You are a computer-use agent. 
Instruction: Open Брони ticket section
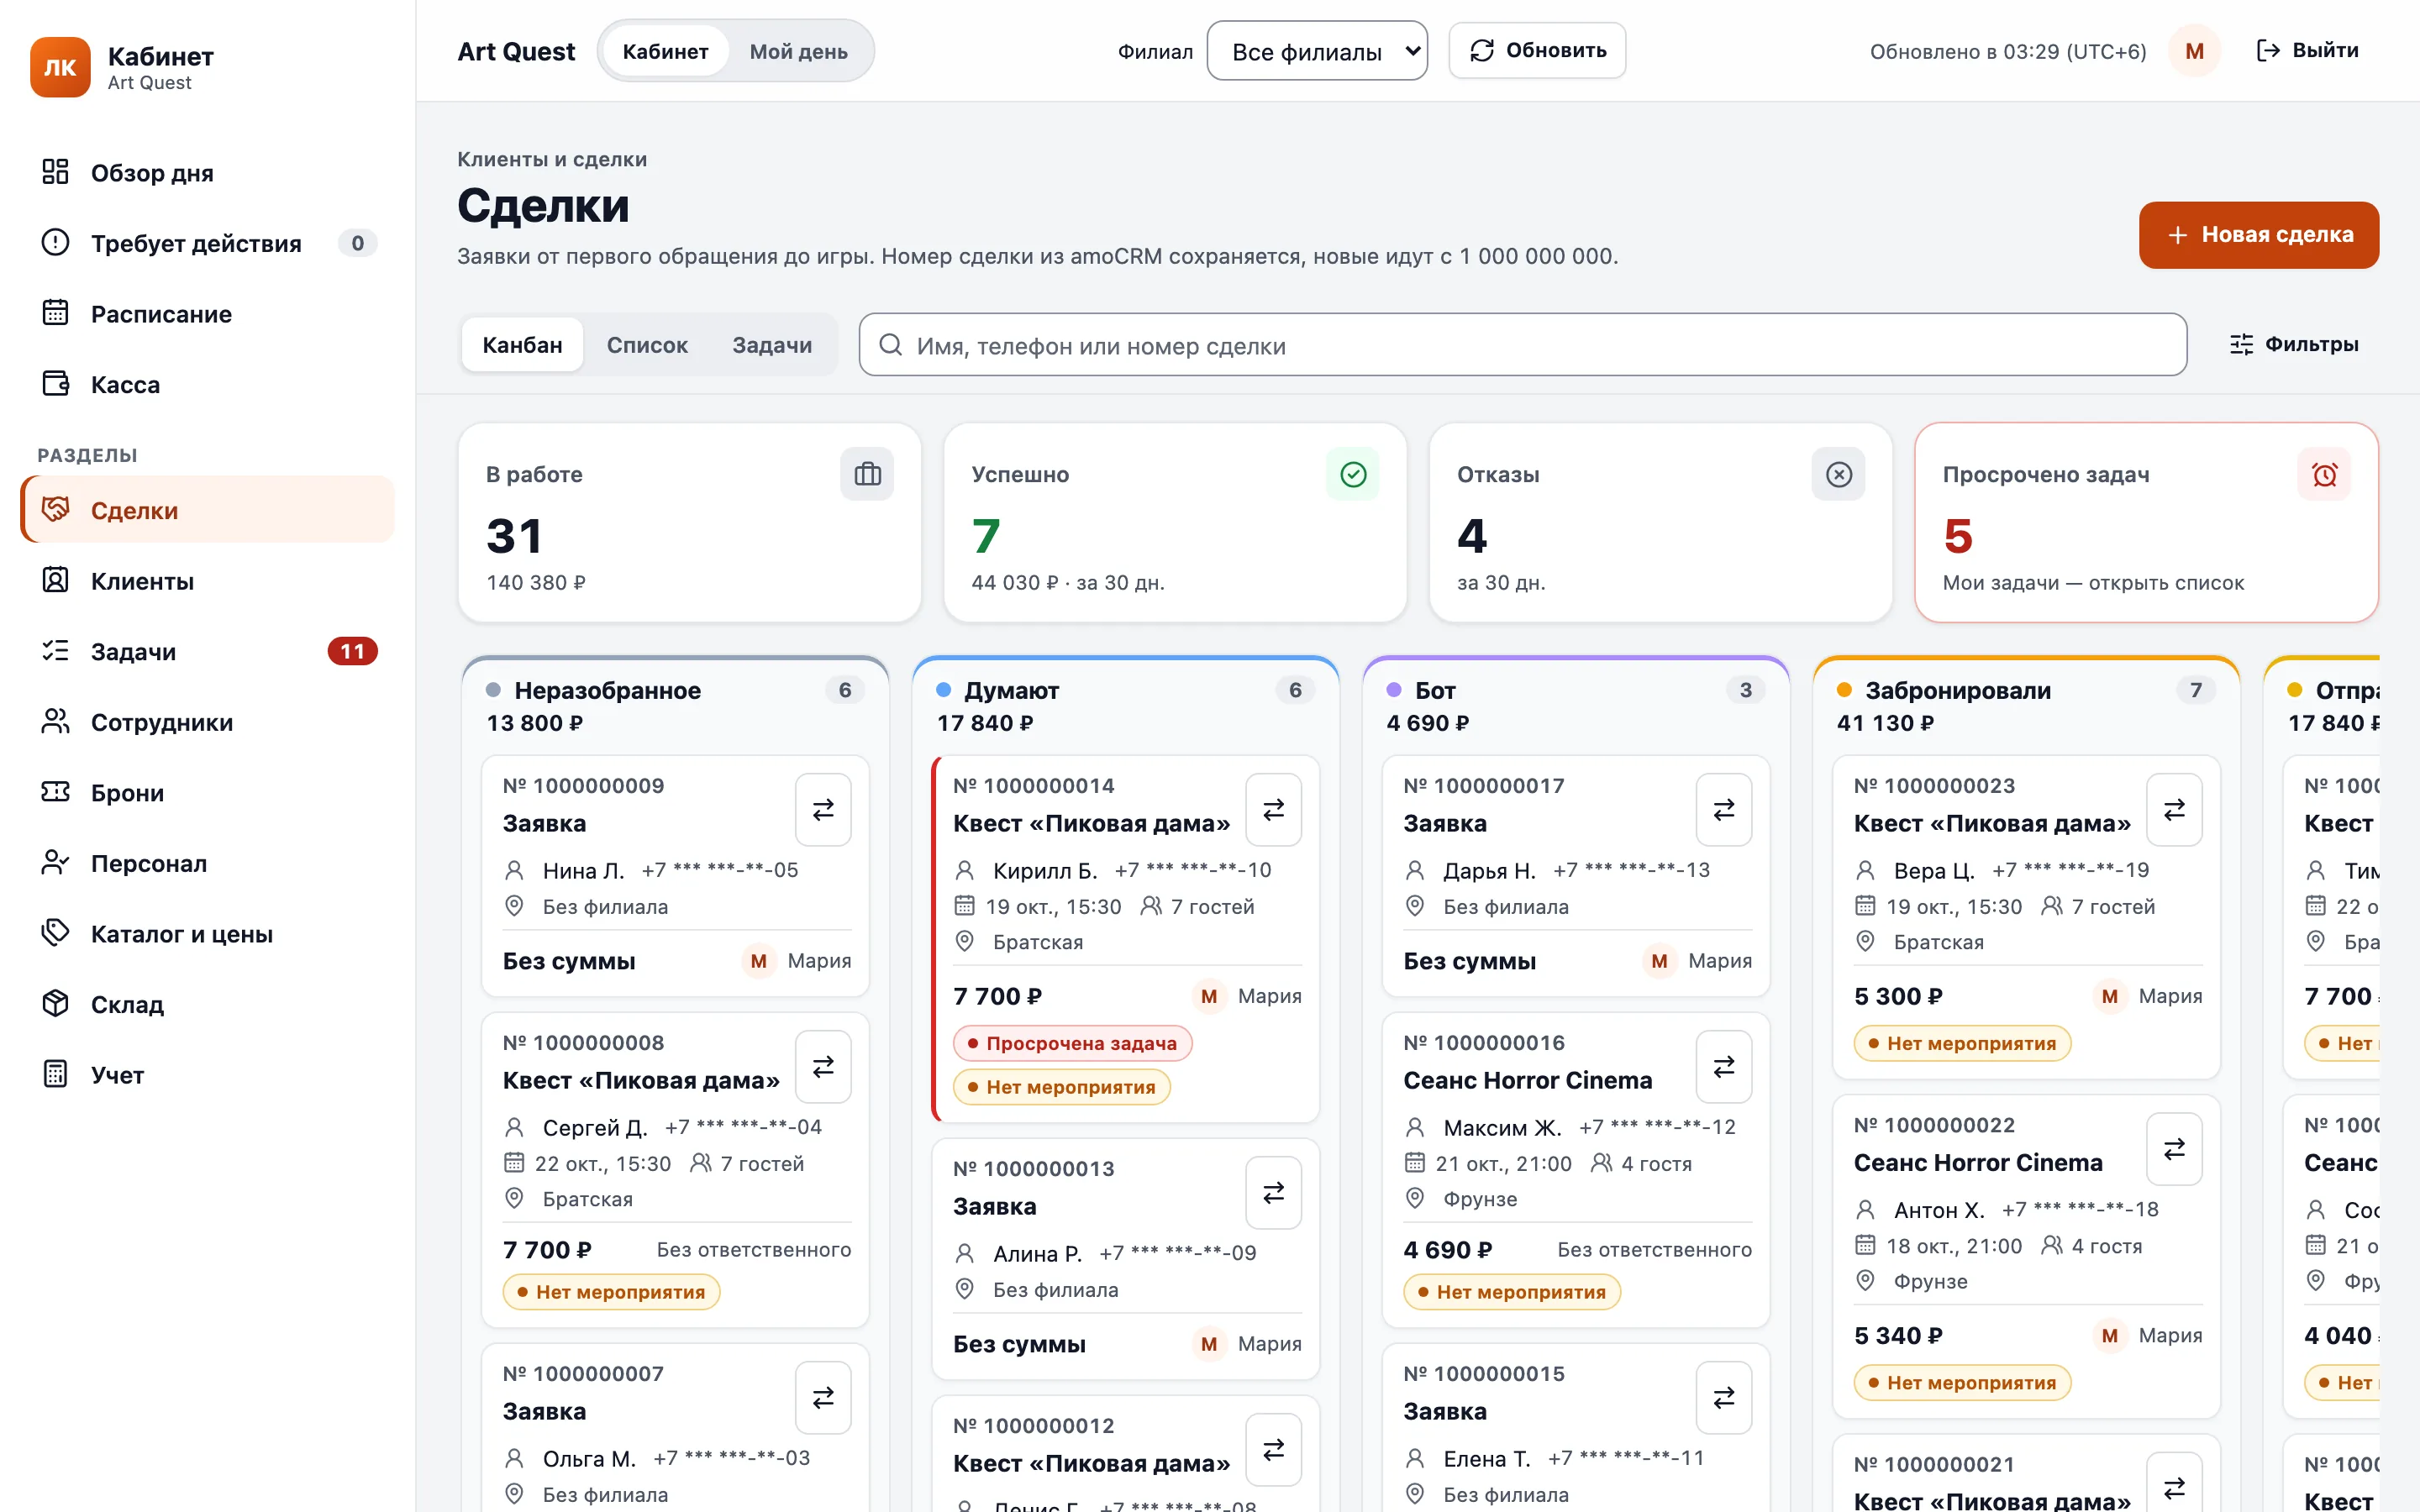(207, 792)
